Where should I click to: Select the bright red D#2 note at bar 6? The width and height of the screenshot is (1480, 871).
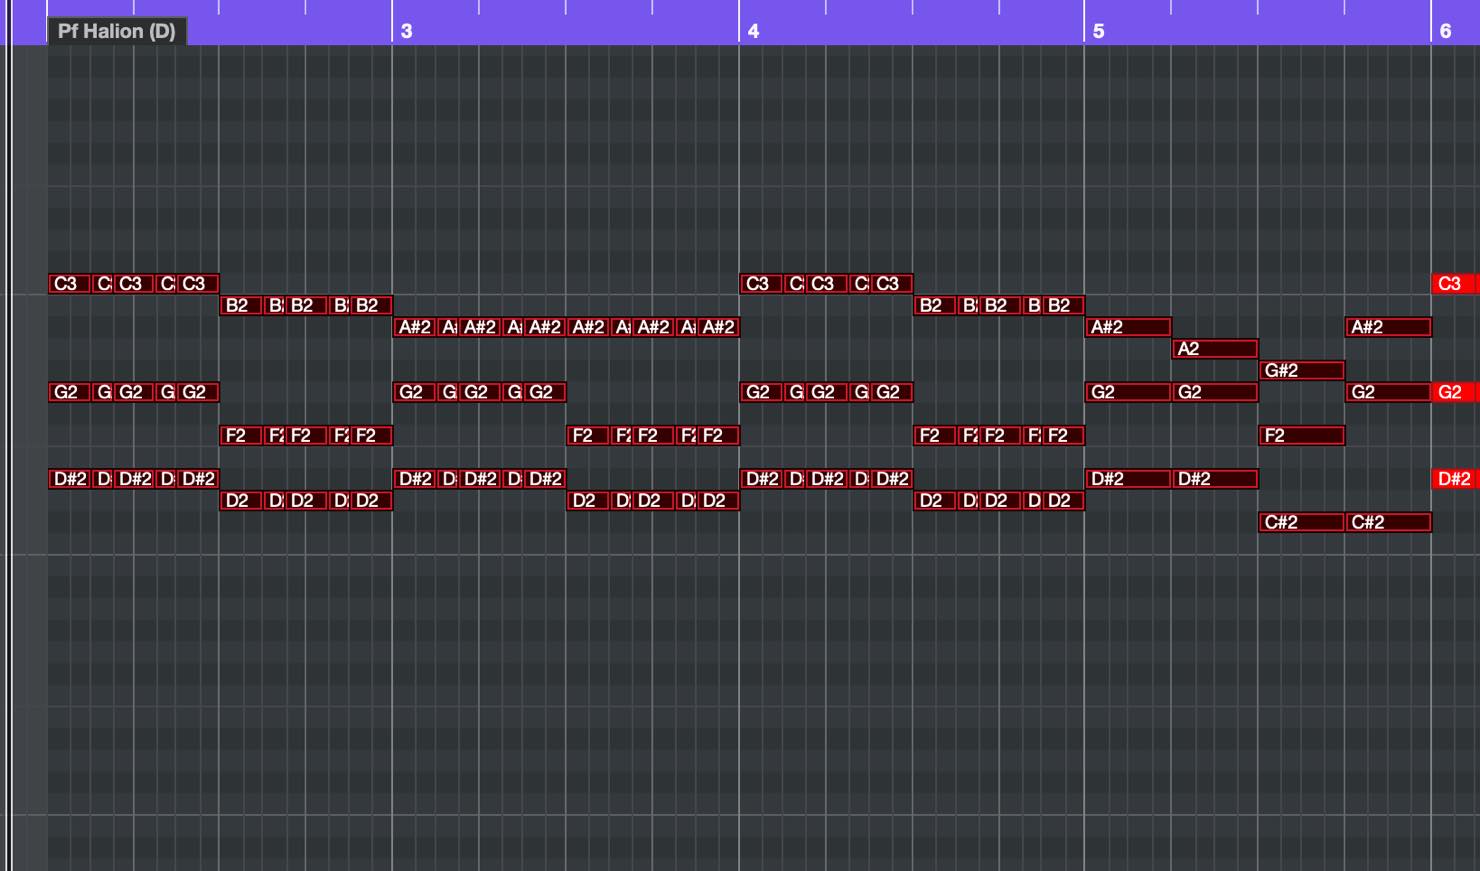(x=1455, y=479)
